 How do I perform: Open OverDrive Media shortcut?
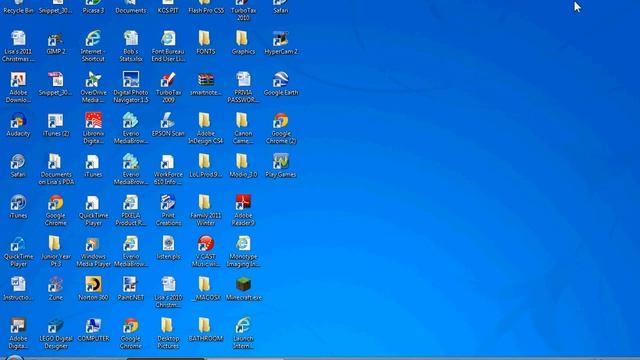pos(93,87)
